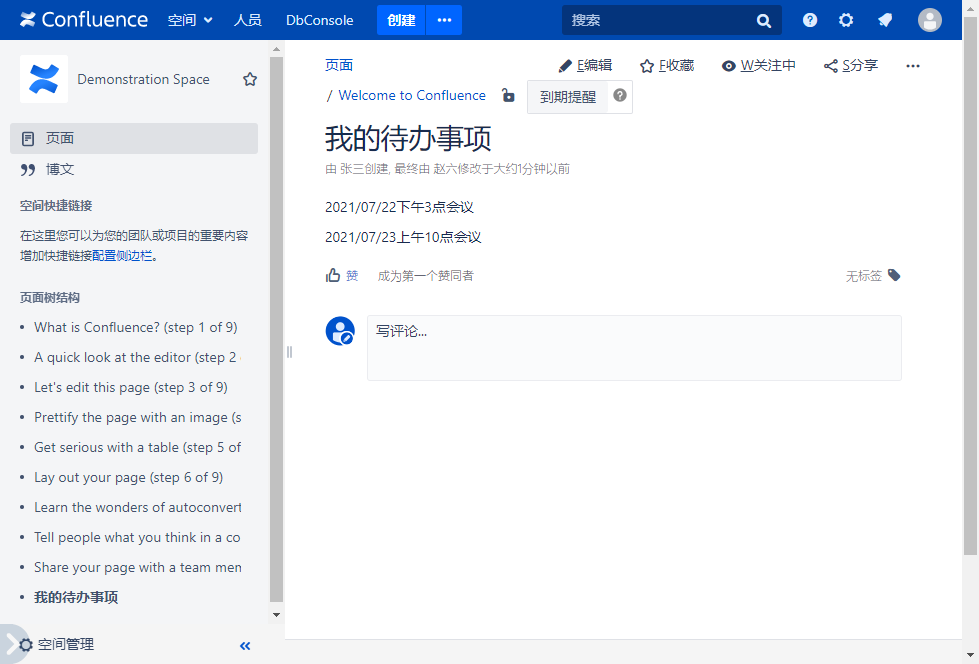
Task: Open the more options ellipsis beside 创建
Action: [444, 20]
